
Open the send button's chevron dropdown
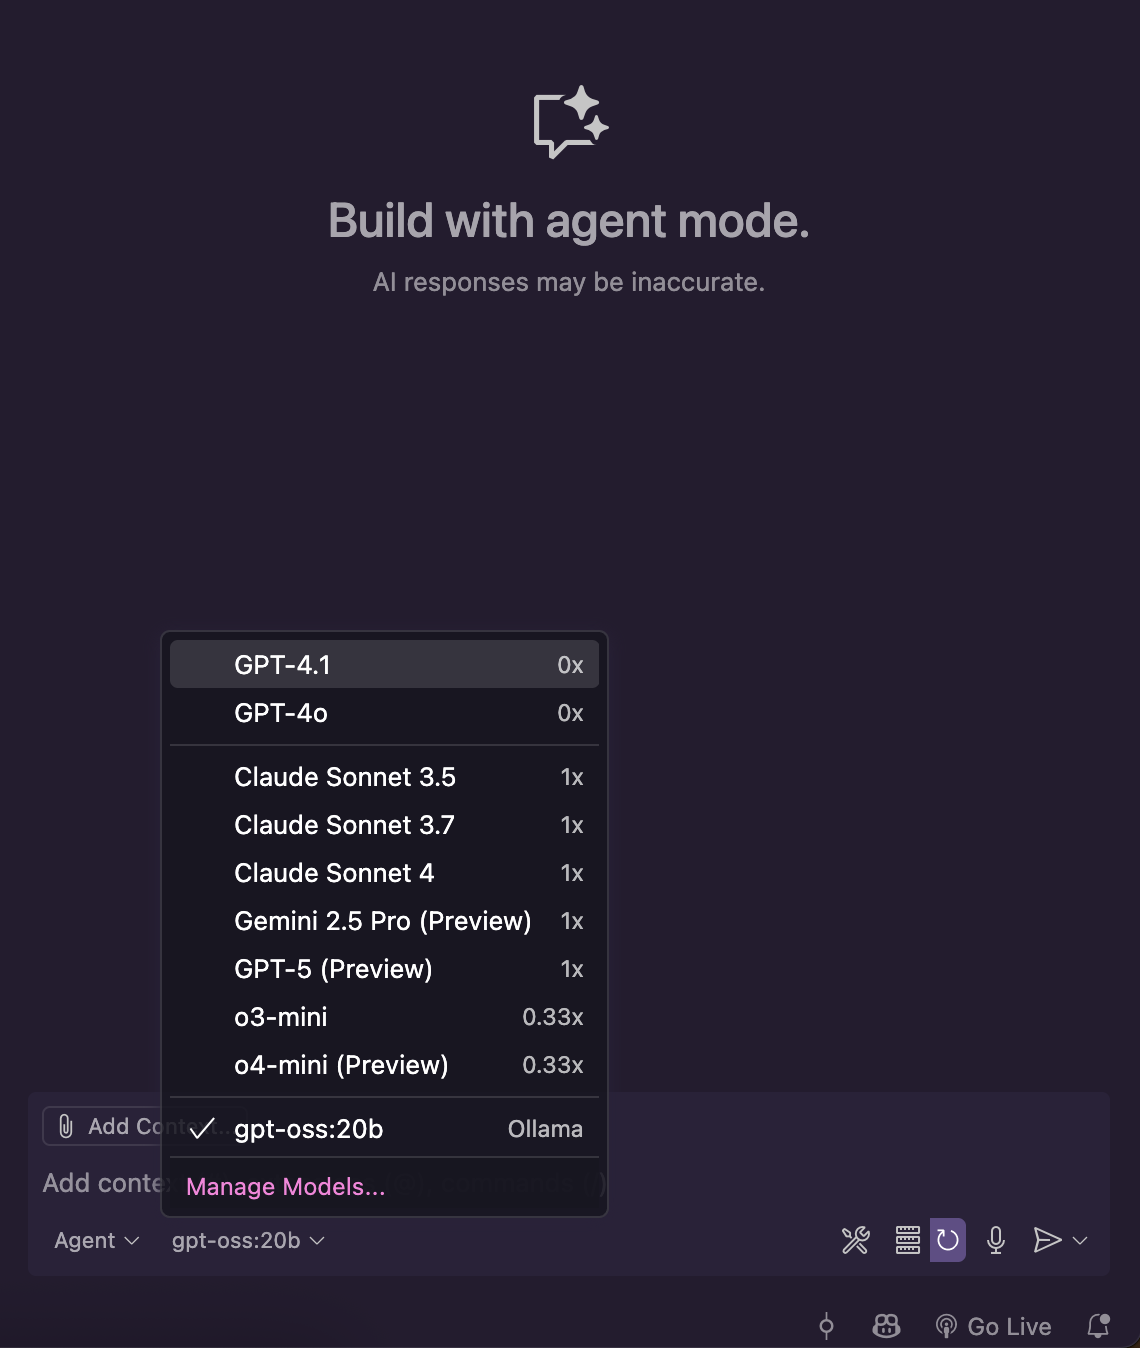(x=1080, y=1240)
